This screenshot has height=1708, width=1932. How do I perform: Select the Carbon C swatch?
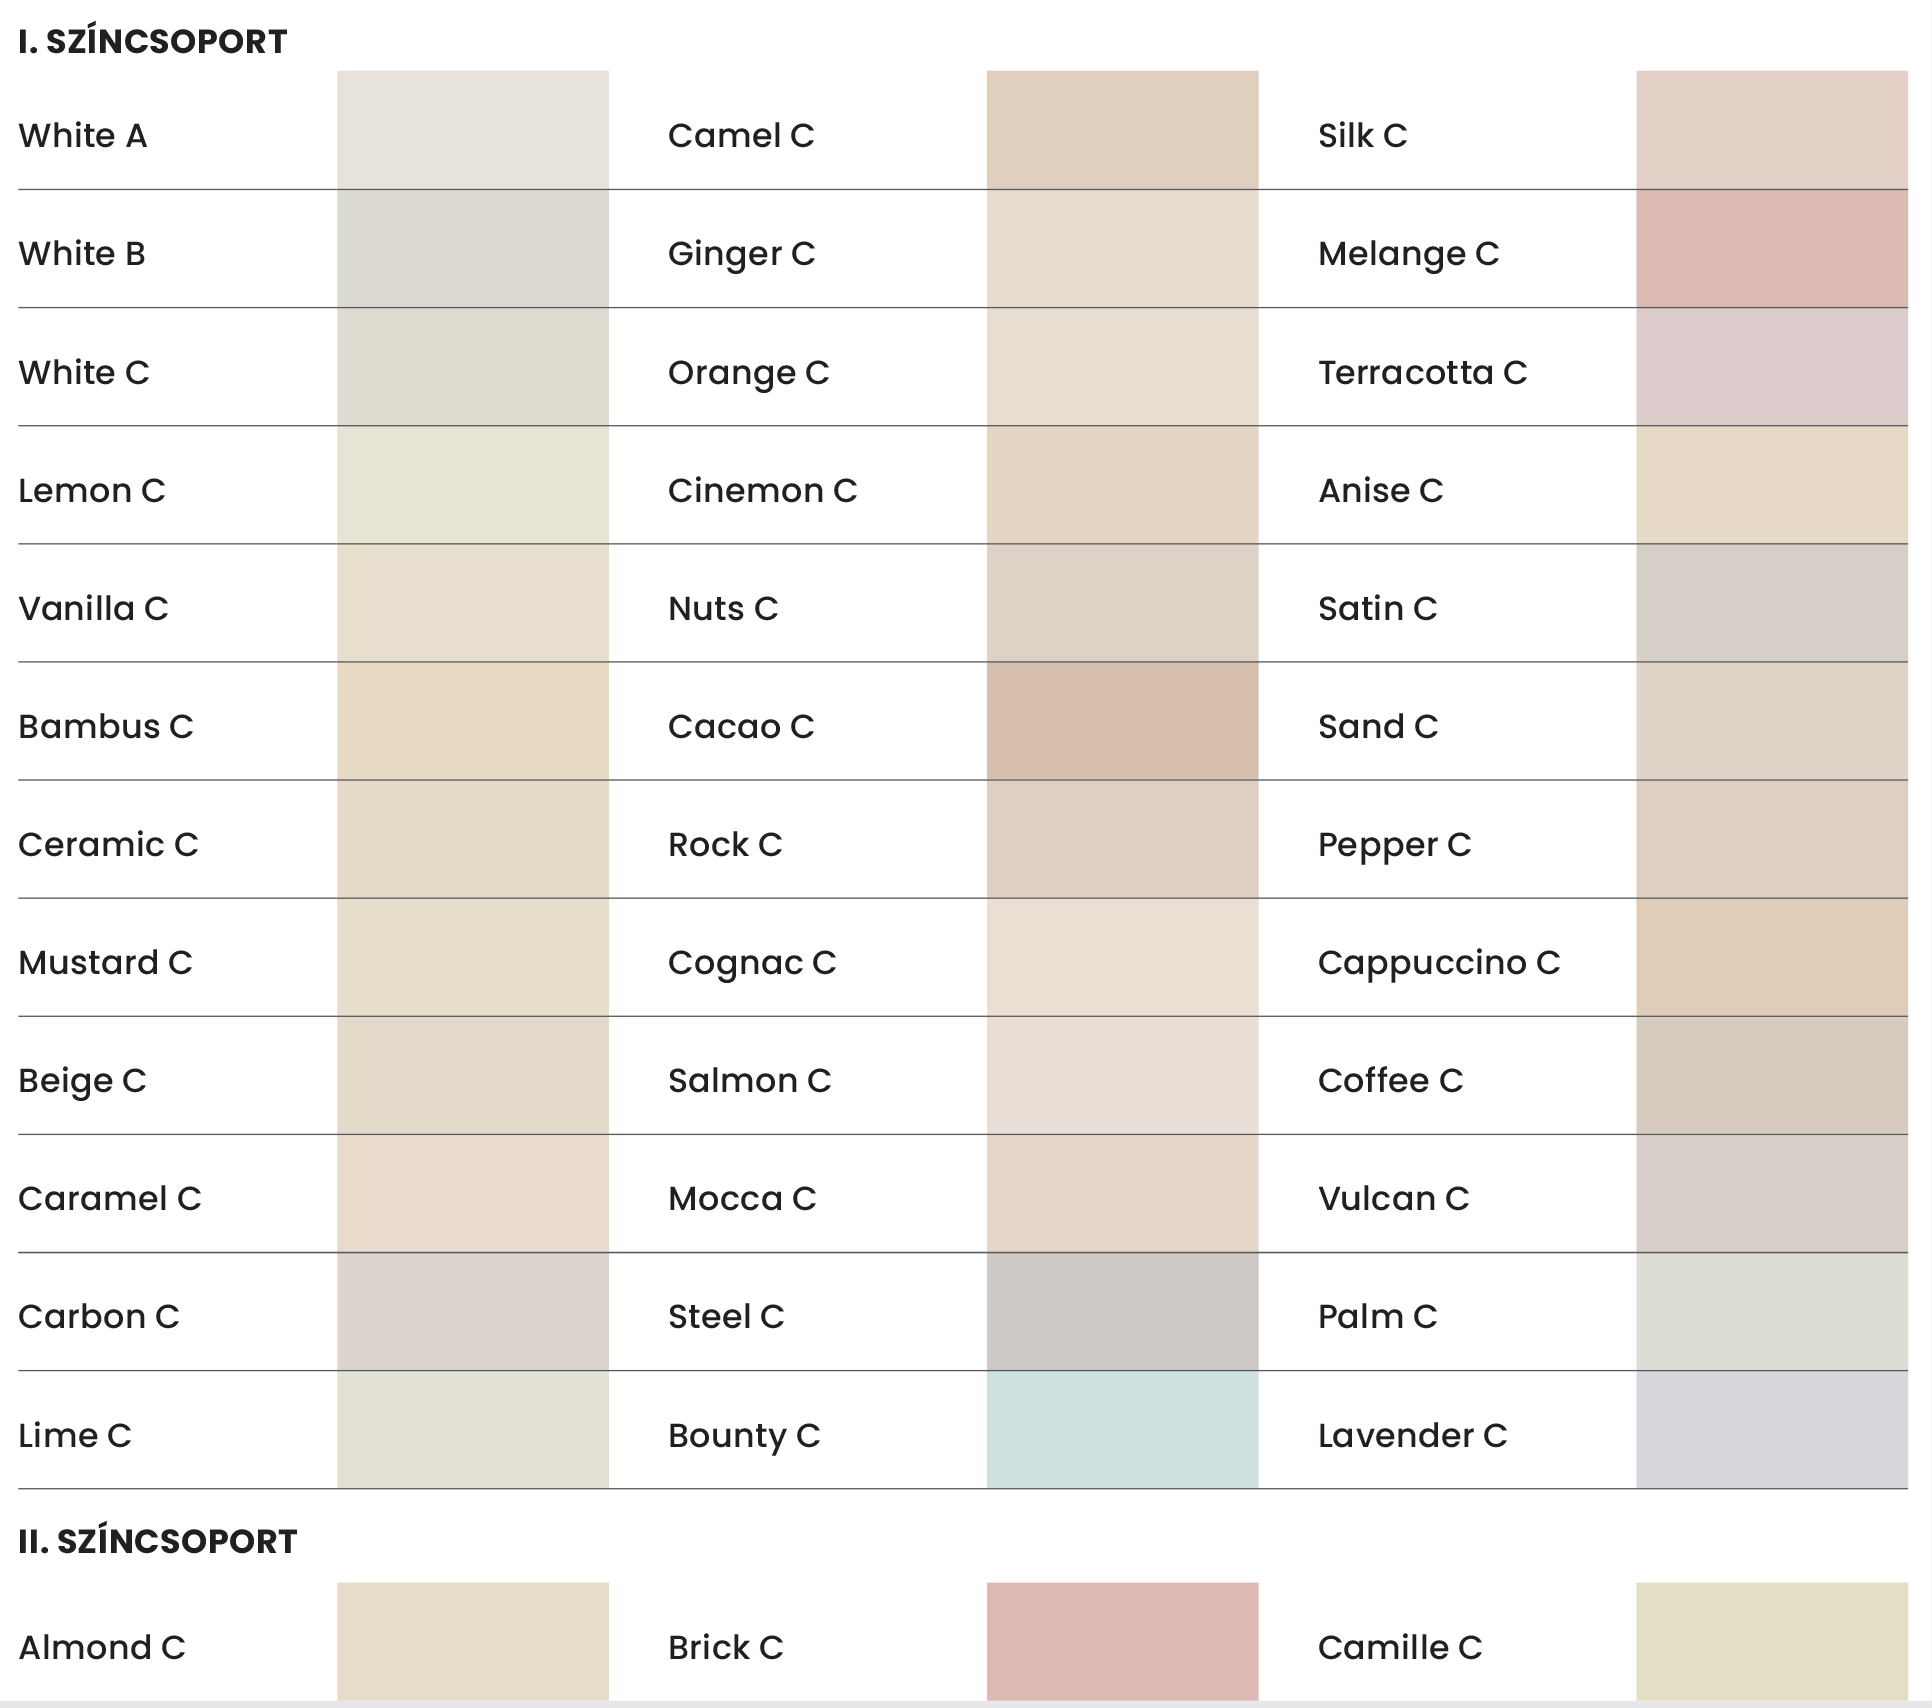pyautogui.click(x=472, y=1312)
